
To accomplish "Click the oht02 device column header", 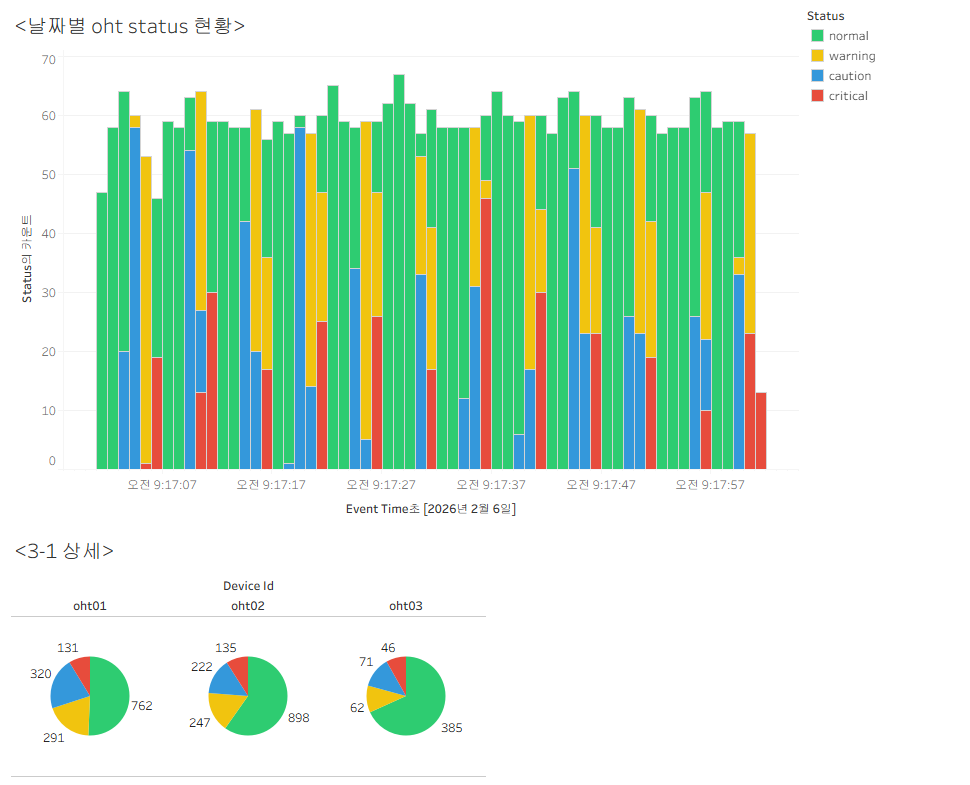I will (247, 606).
